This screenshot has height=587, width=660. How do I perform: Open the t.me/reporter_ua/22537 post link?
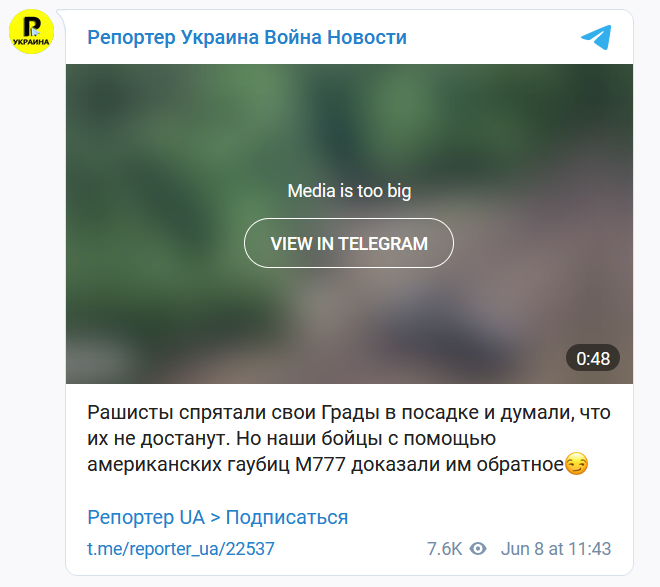click(x=181, y=549)
